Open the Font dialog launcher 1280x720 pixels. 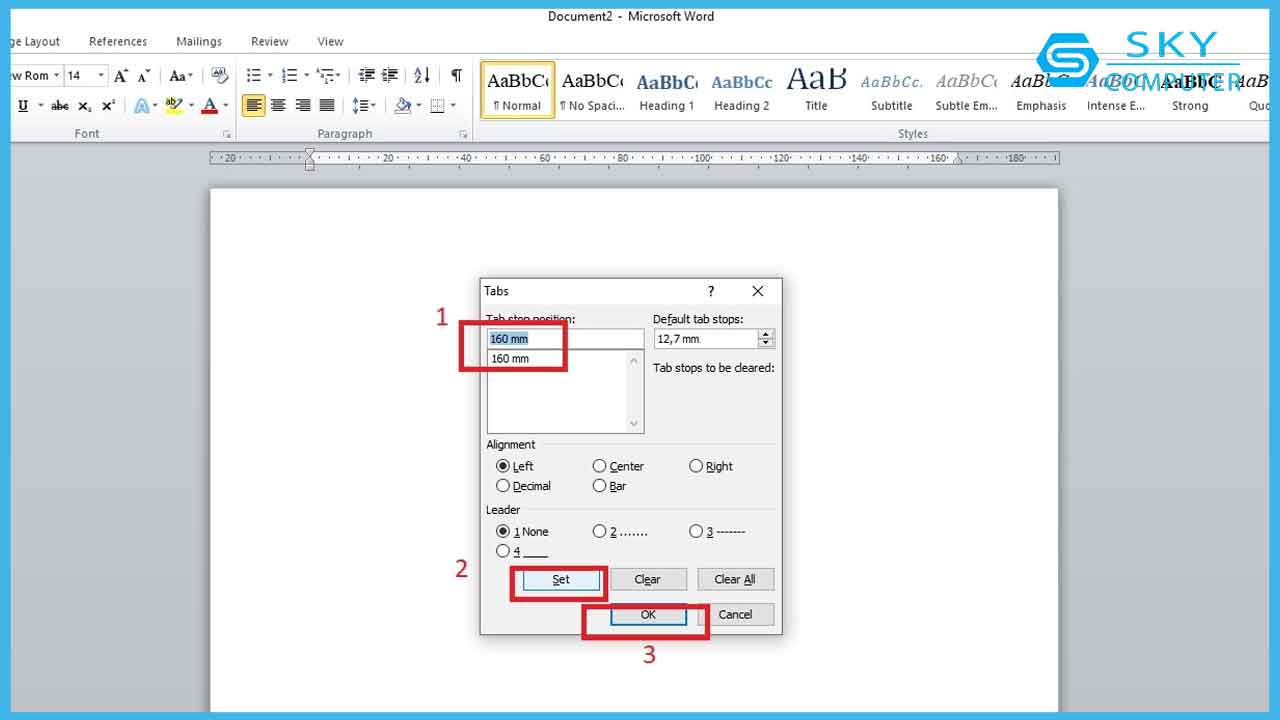[227, 134]
